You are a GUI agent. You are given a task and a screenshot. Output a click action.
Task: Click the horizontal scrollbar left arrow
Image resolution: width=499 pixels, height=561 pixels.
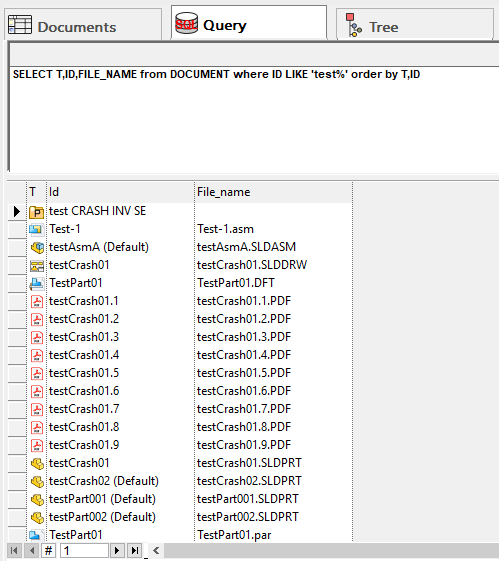(156, 550)
